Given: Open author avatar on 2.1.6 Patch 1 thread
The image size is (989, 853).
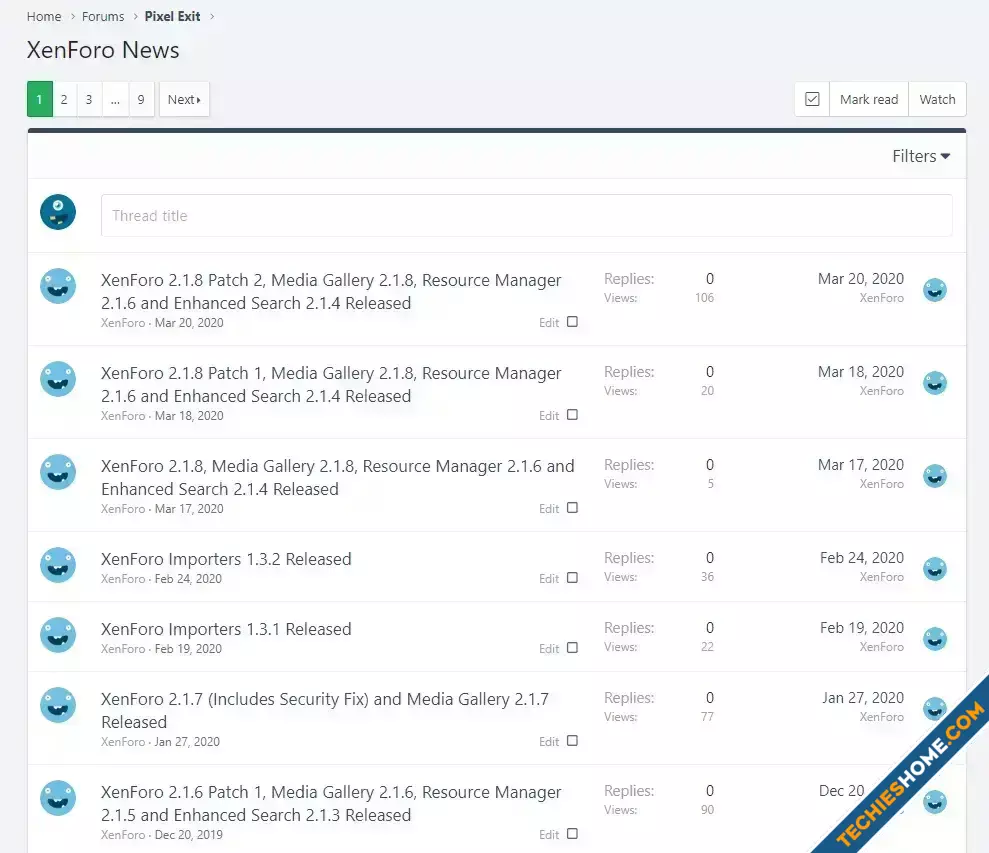Looking at the screenshot, I should [x=58, y=798].
